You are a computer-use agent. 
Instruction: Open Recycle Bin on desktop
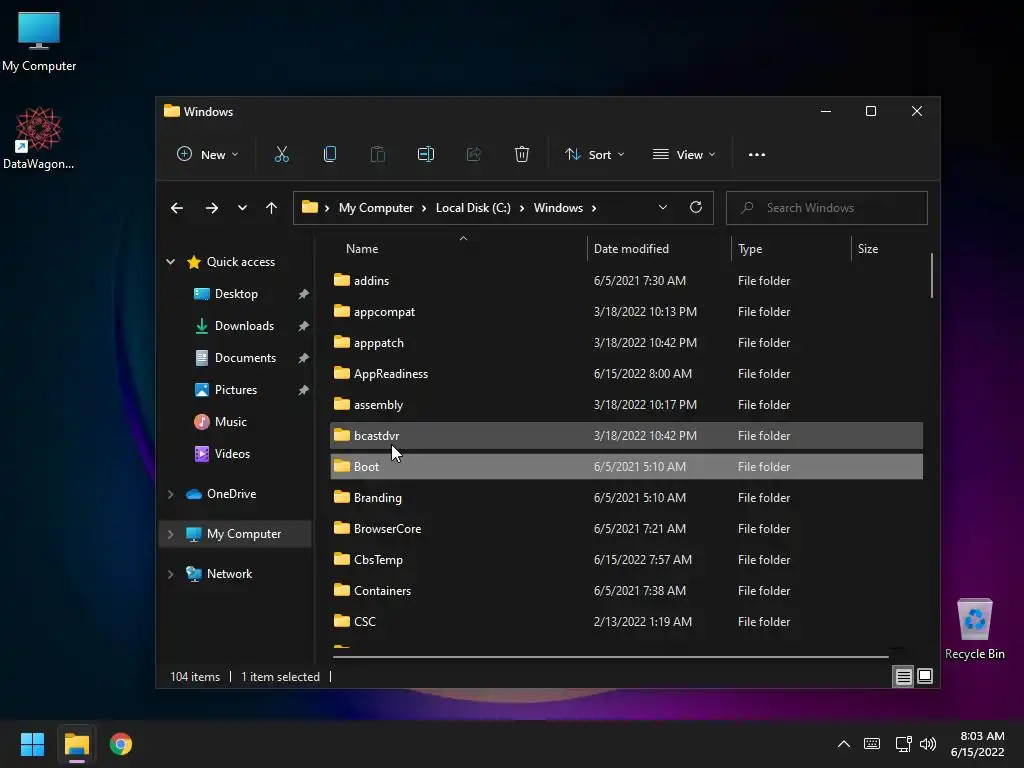pos(974,630)
